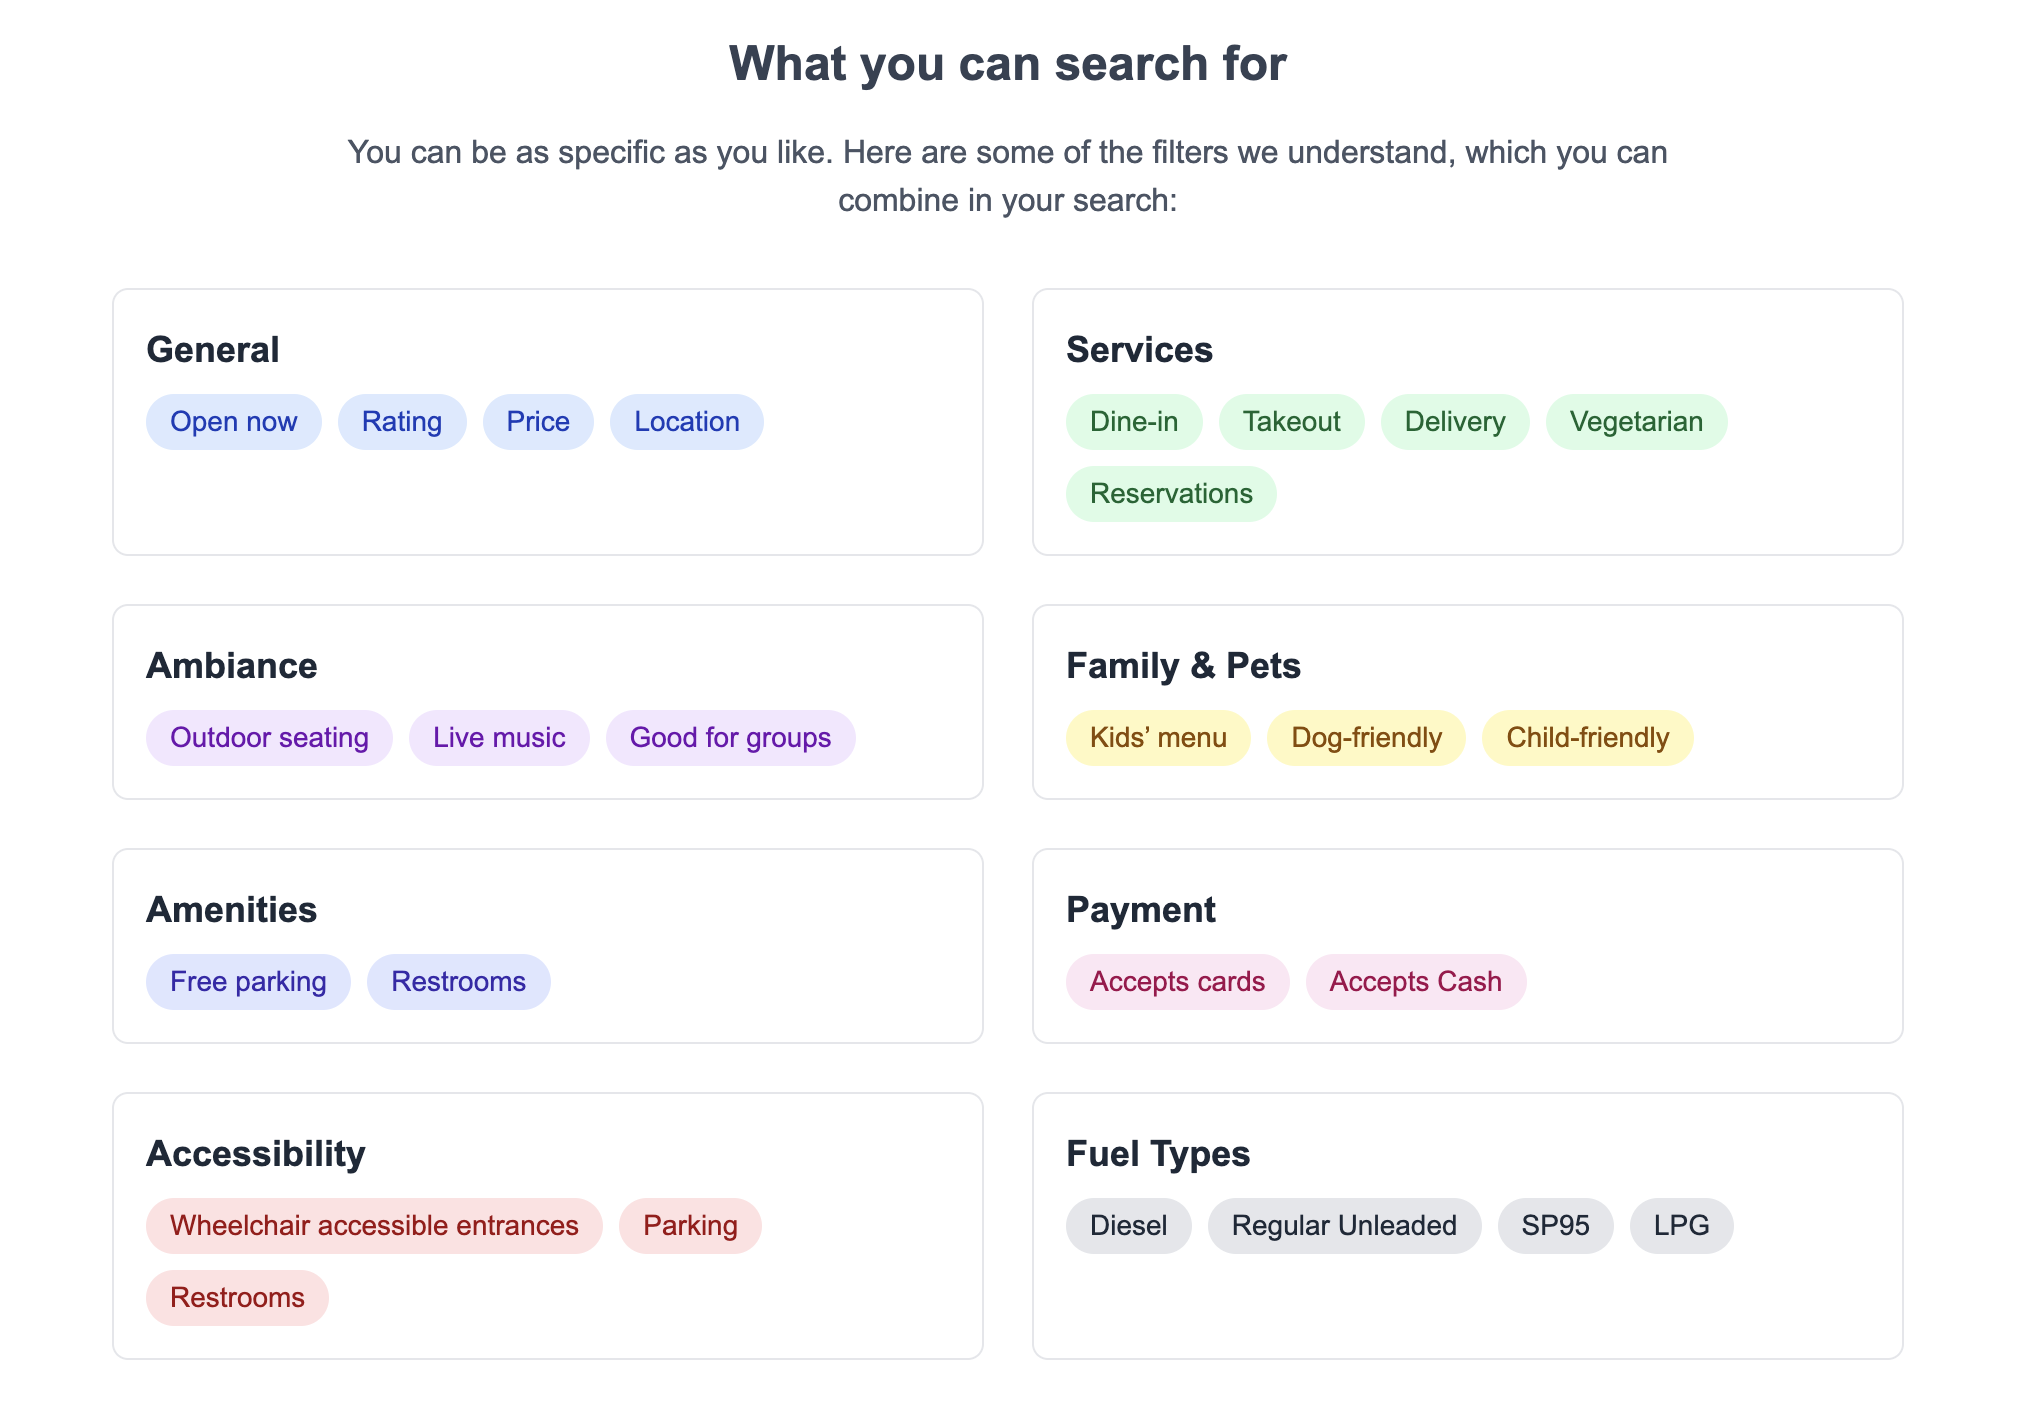Screen dimensions: 2030x1418
Task: Choose the Kids' menu chip
Action: [1157, 738]
